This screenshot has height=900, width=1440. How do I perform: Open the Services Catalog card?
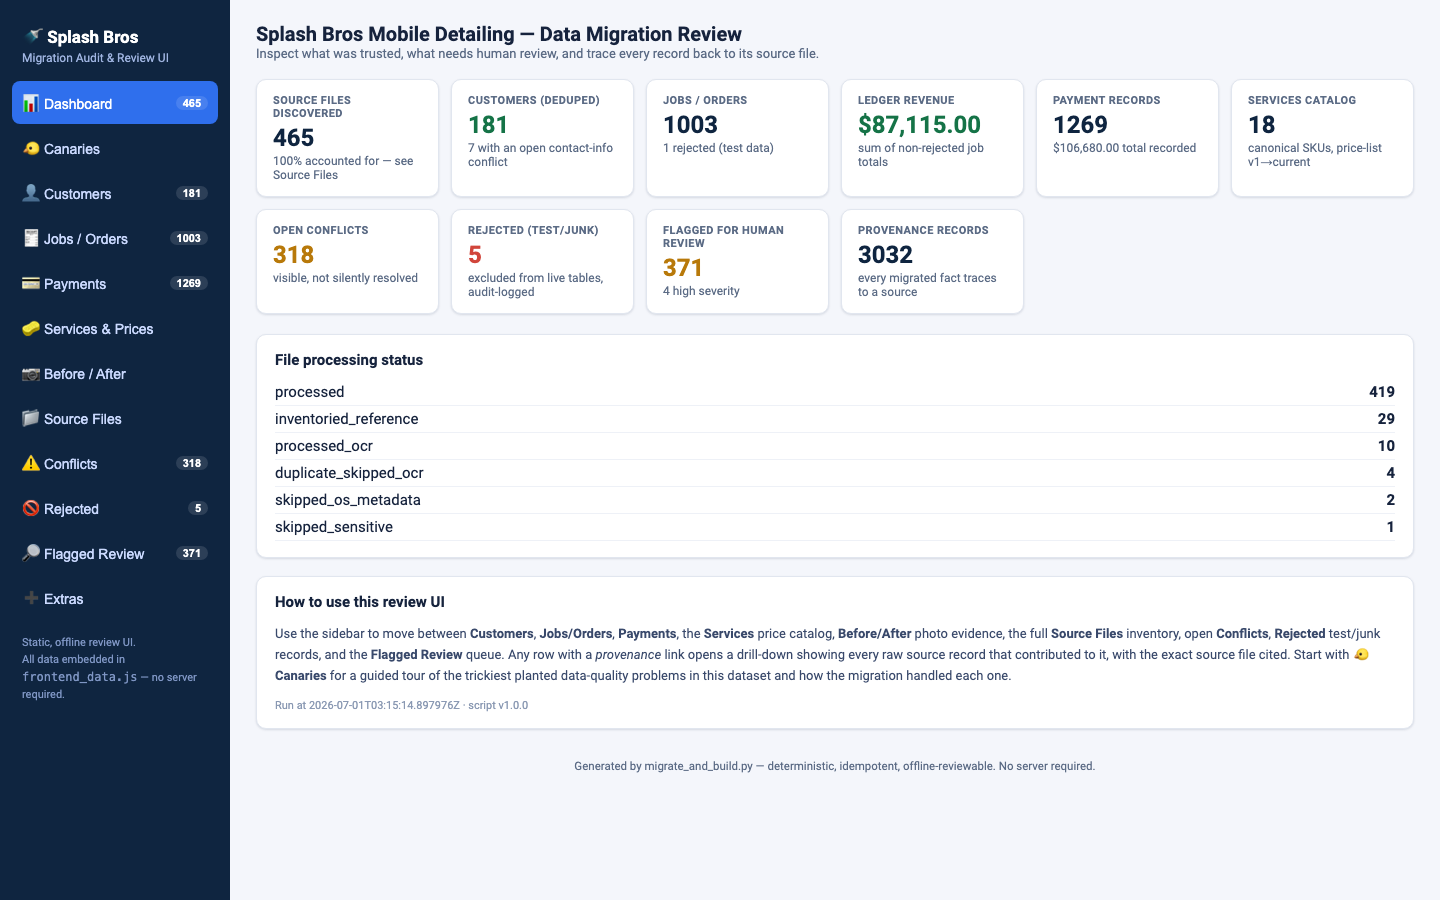tap(1322, 138)
